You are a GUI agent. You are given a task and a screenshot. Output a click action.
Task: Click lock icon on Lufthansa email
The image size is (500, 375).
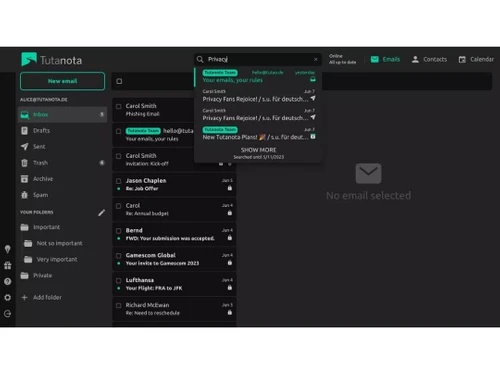[x=230, y=288]
